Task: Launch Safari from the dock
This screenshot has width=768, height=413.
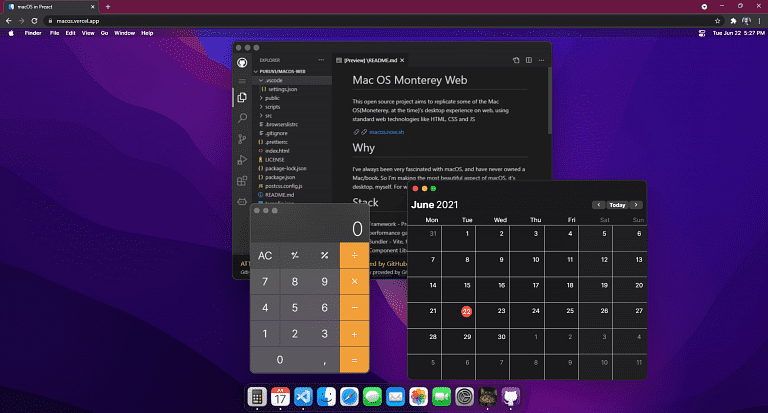Action: (349, 396)
